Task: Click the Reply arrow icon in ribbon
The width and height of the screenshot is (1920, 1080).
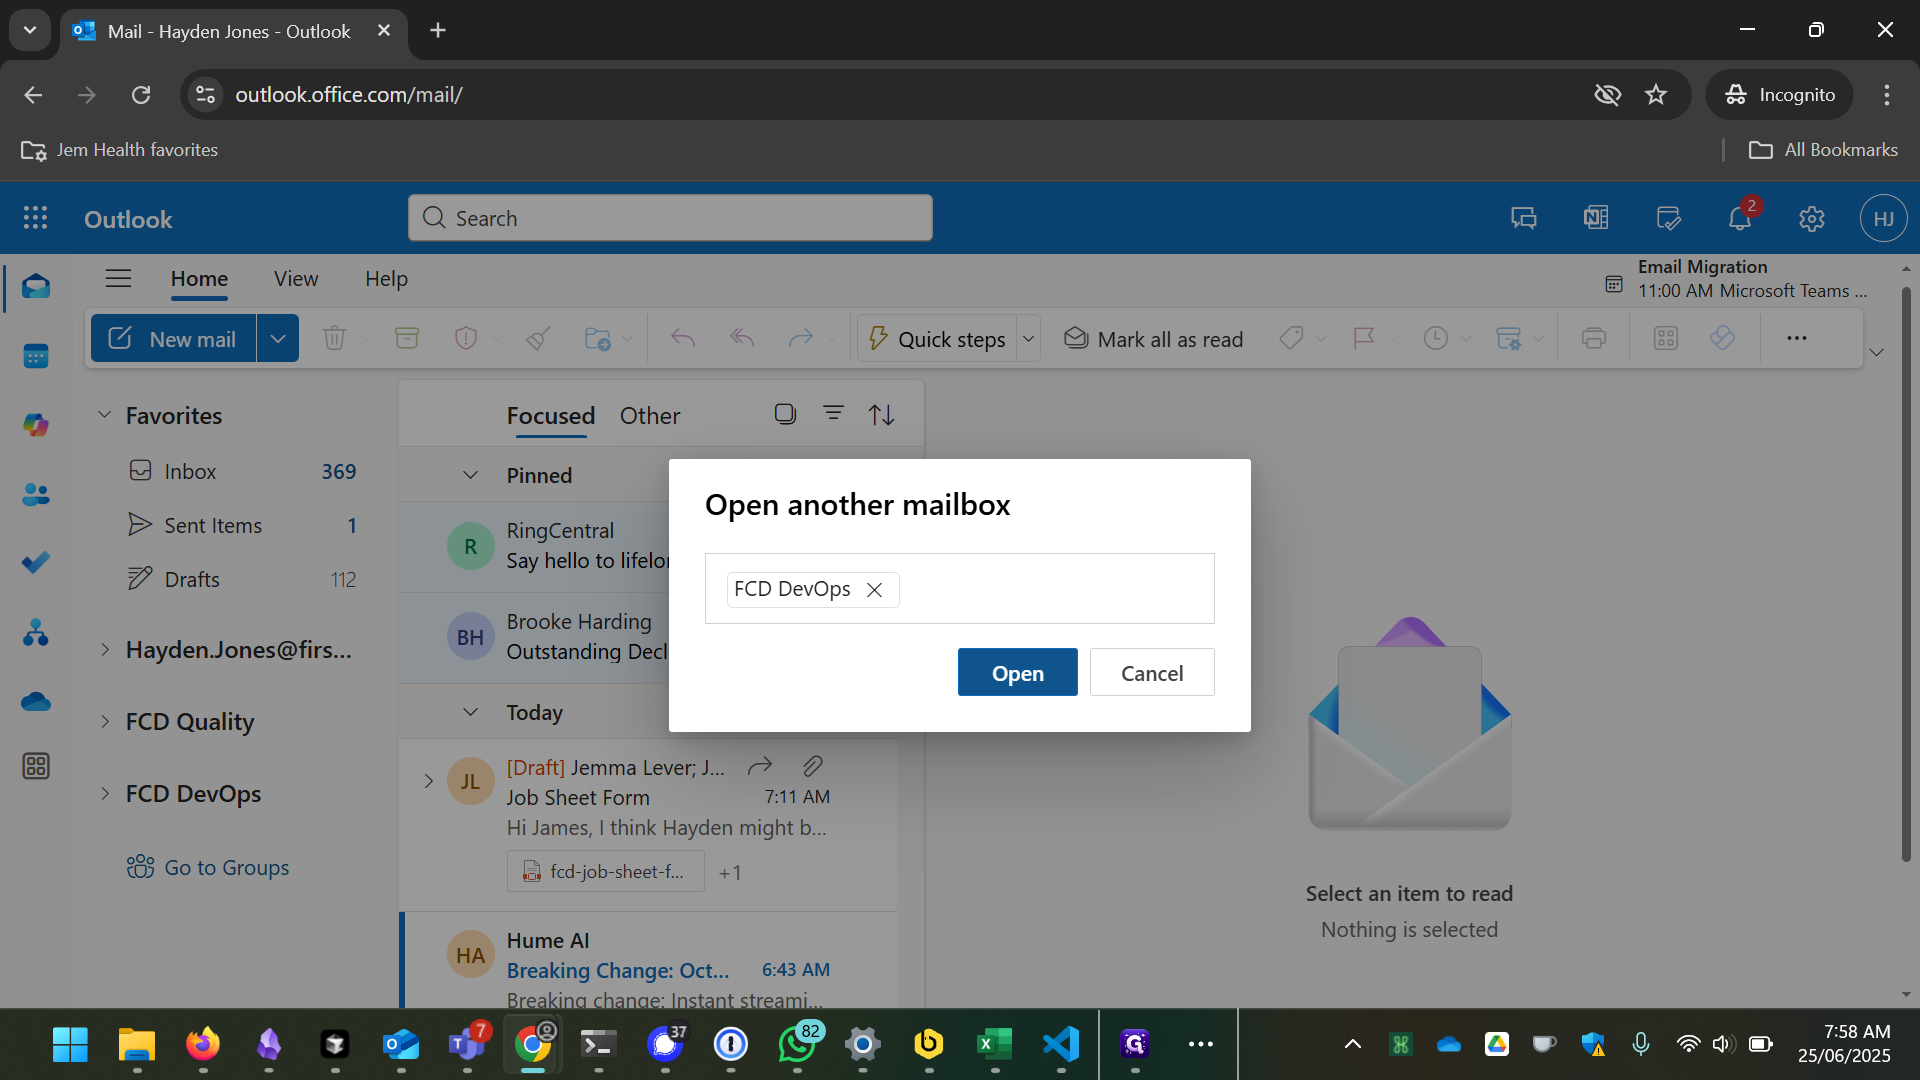Action: 683,338
